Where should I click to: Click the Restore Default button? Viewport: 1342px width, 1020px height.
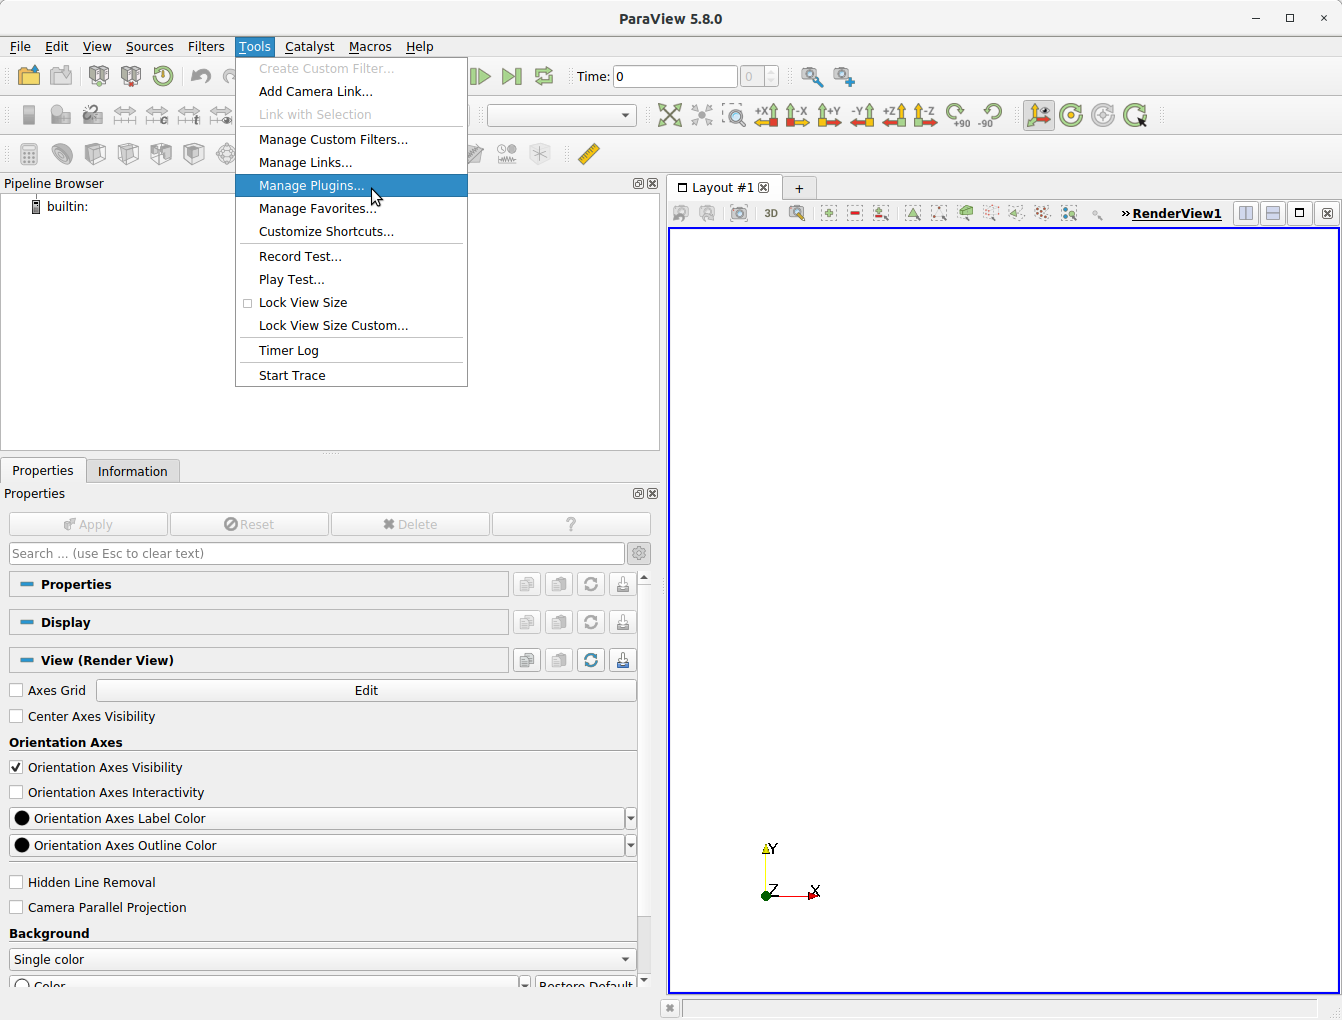pos(586,983)
